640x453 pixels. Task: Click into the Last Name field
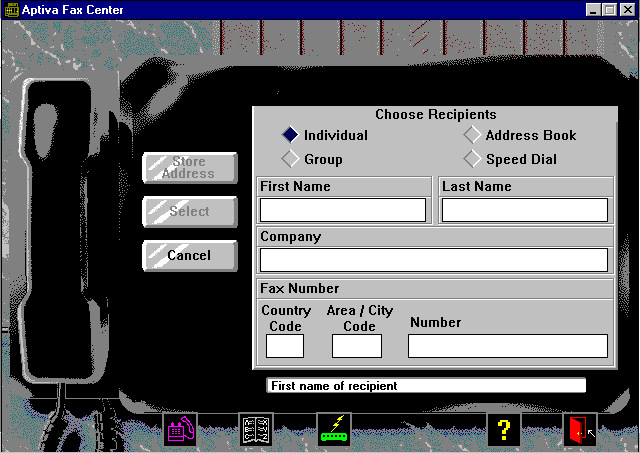point(525,210)
